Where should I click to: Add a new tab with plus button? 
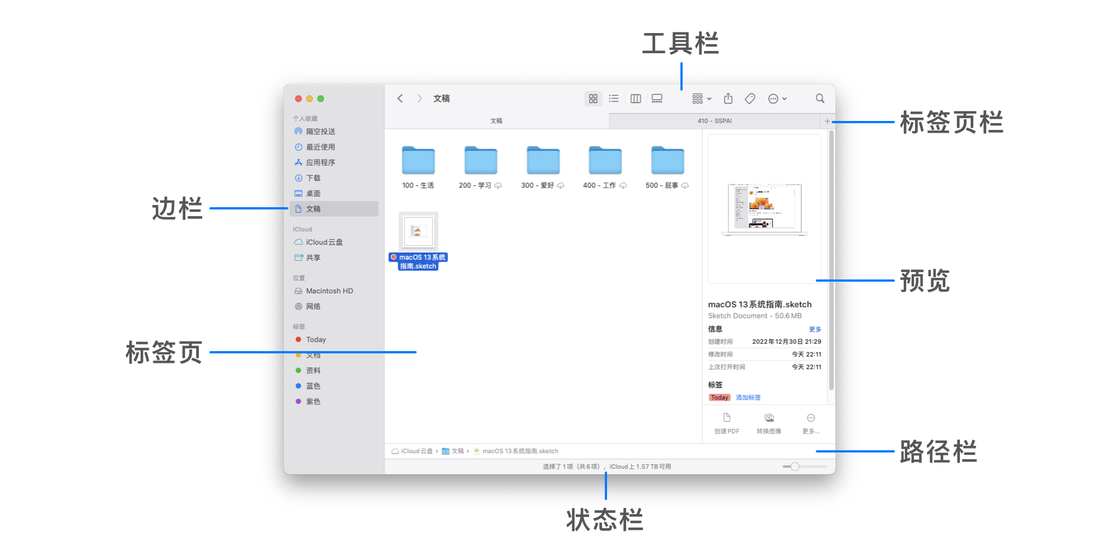coord(827,121)
